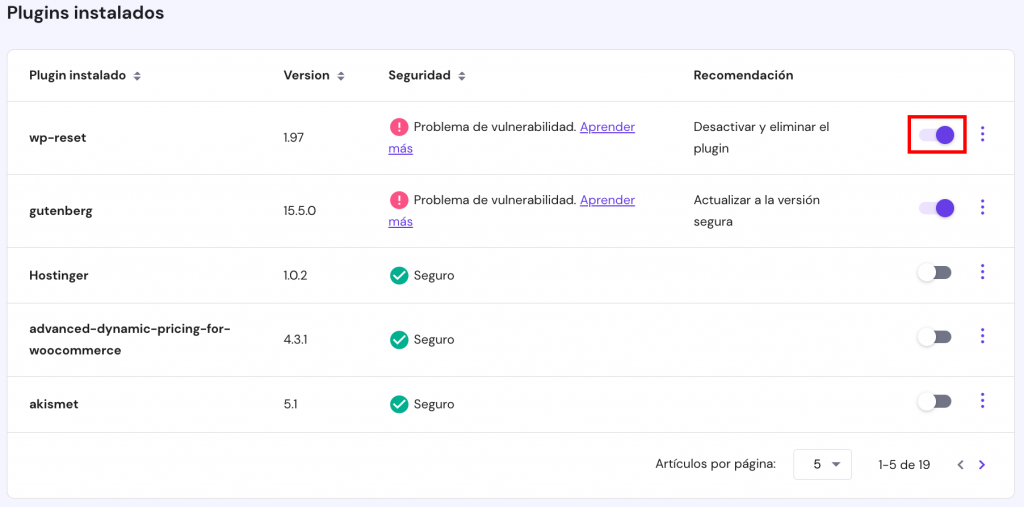
Task: Open three-dot menu for akismet plugin
Action: tap(983, 401)
